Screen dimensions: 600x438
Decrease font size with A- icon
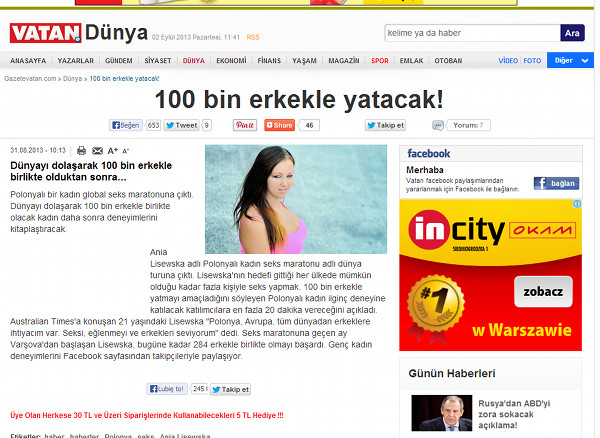point(126,151)
